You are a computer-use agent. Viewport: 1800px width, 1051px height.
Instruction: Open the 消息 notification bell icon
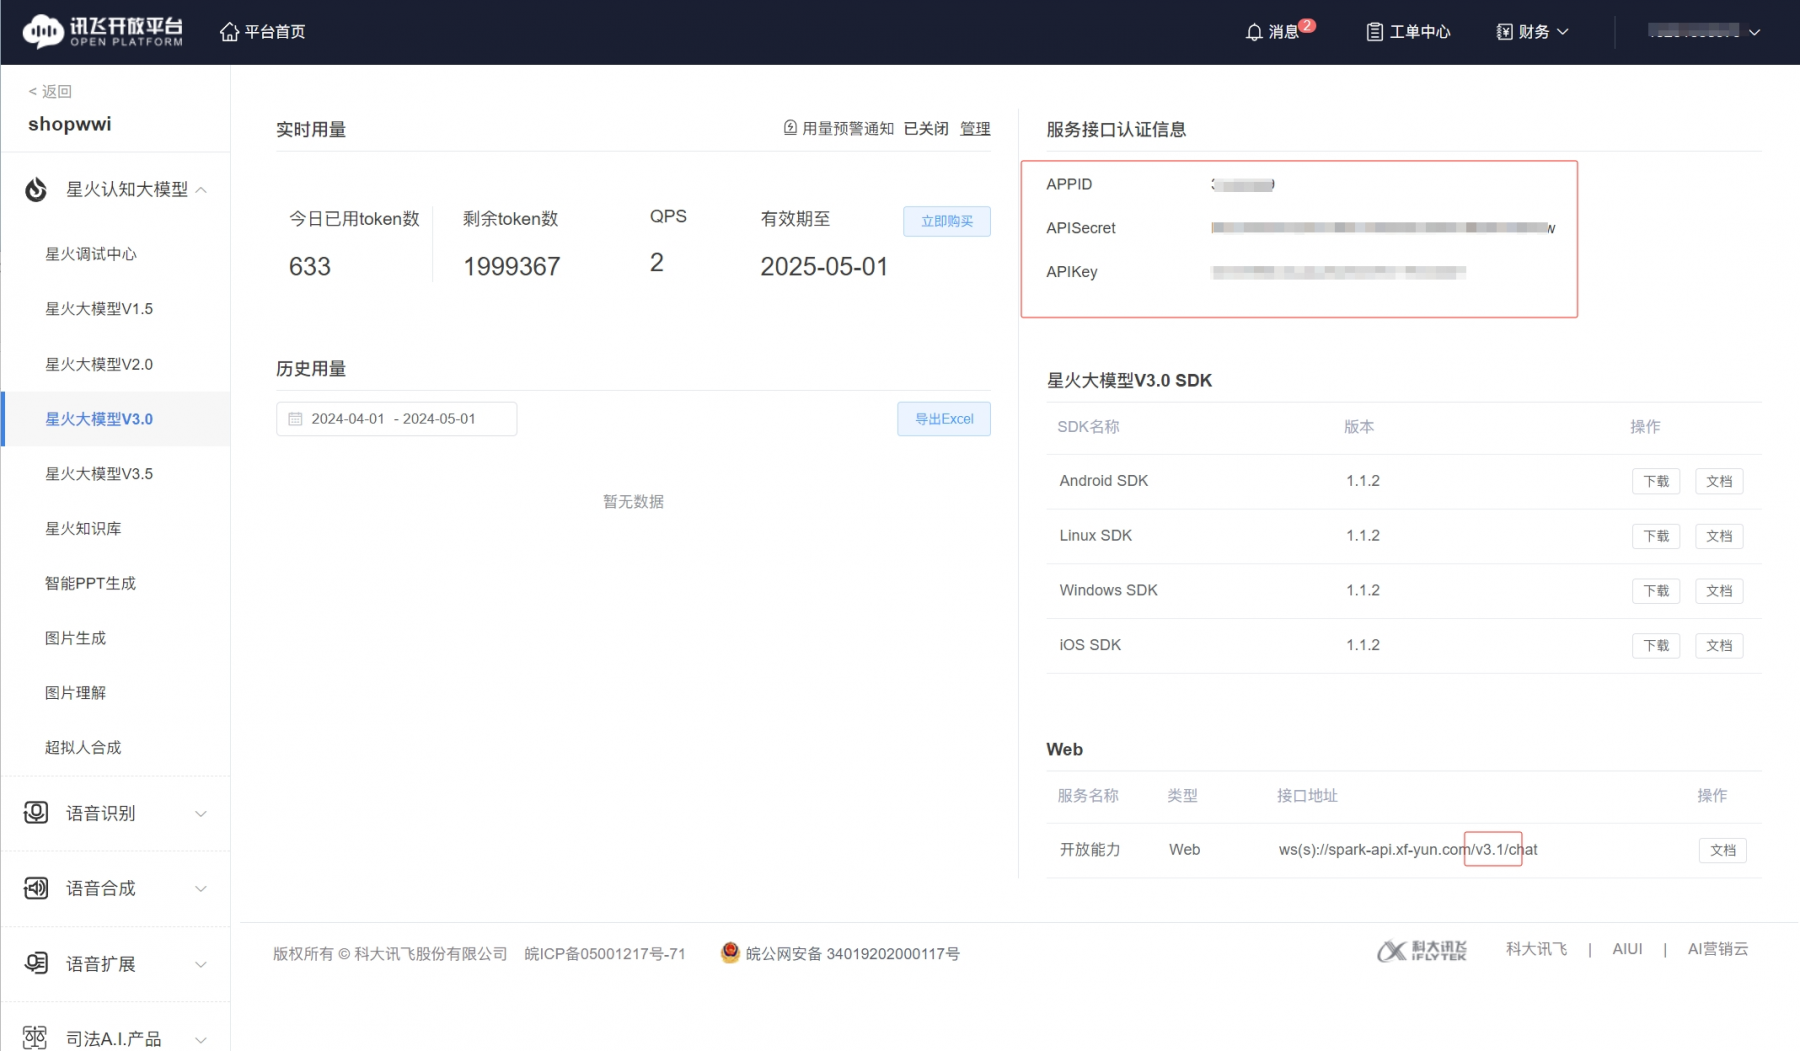(1254, 32)
